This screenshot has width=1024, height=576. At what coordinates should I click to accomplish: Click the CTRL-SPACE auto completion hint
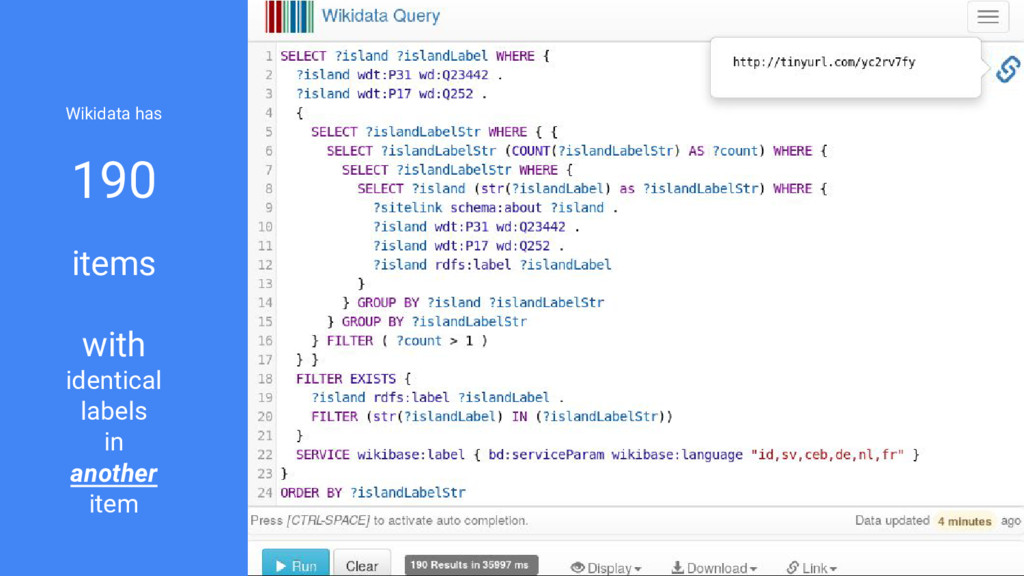389,520
